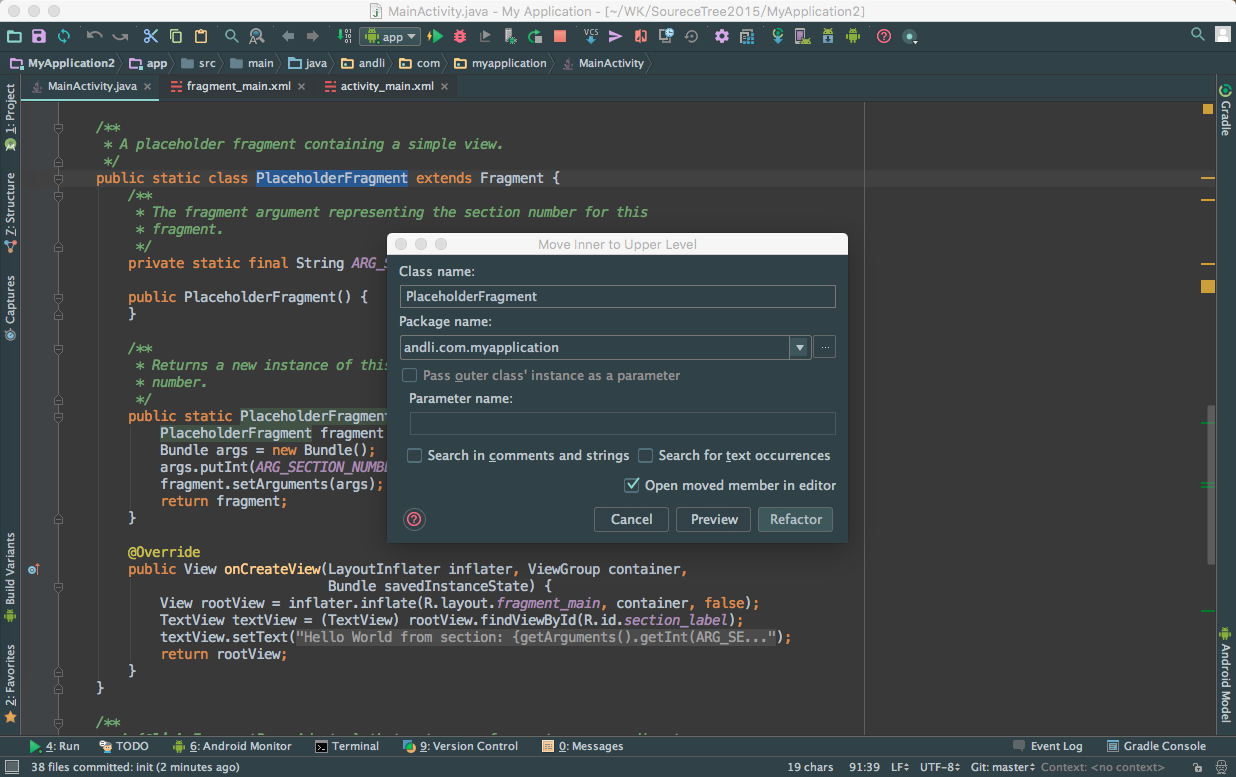The height and width of the screenshot is (777, 1236).
Task: Click the Git: master branch selector
Action: pos(1003,767)
